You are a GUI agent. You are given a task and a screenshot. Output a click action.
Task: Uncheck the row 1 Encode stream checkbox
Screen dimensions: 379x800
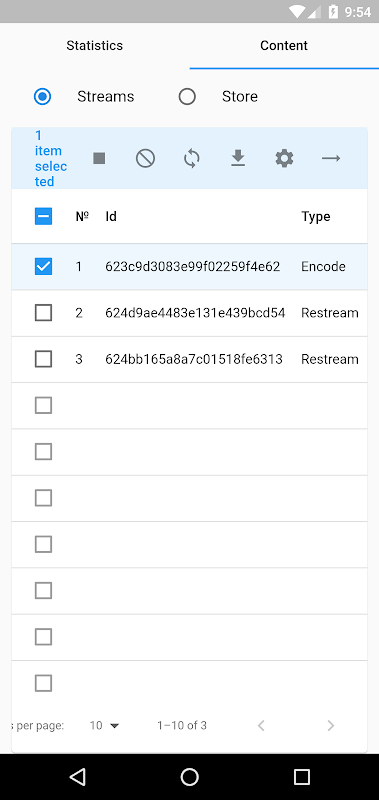click(x=43, y=266)
